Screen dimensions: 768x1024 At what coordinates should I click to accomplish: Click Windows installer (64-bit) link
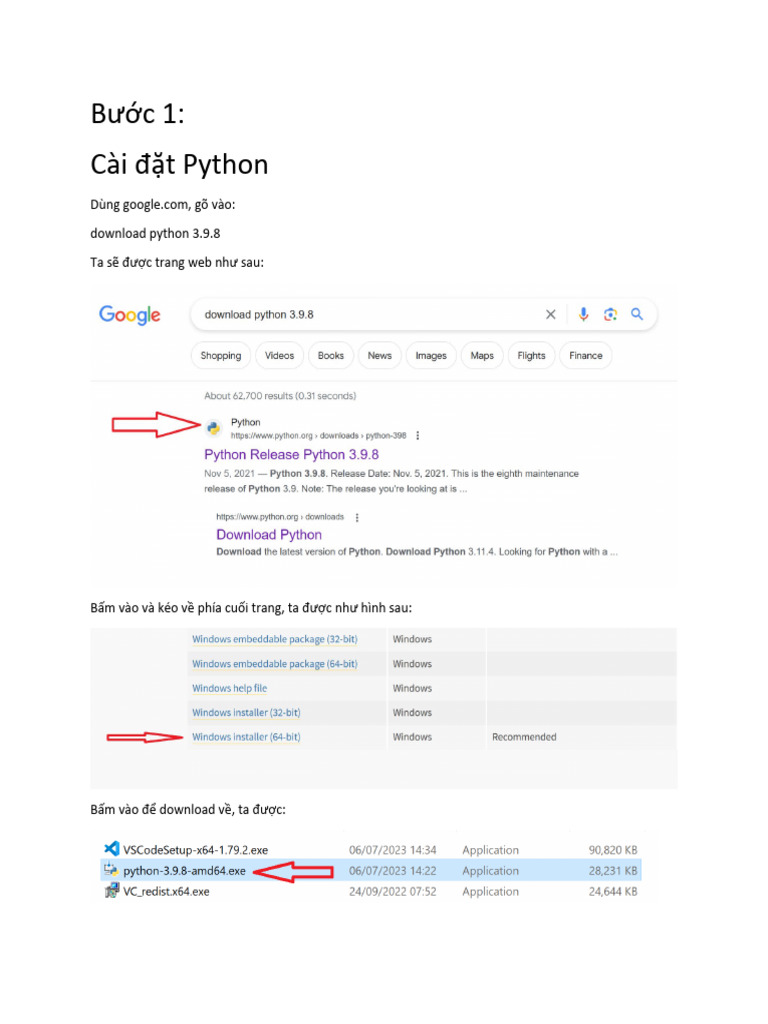[246, 737]
